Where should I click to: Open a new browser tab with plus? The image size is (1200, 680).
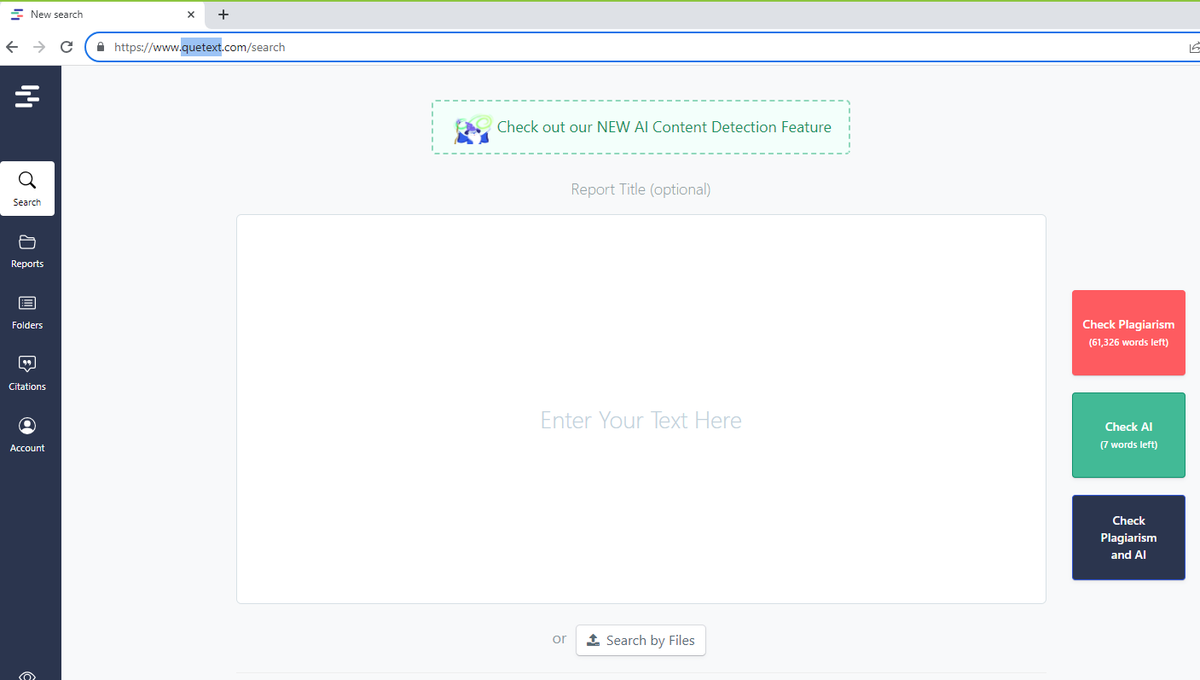[223, 15]
